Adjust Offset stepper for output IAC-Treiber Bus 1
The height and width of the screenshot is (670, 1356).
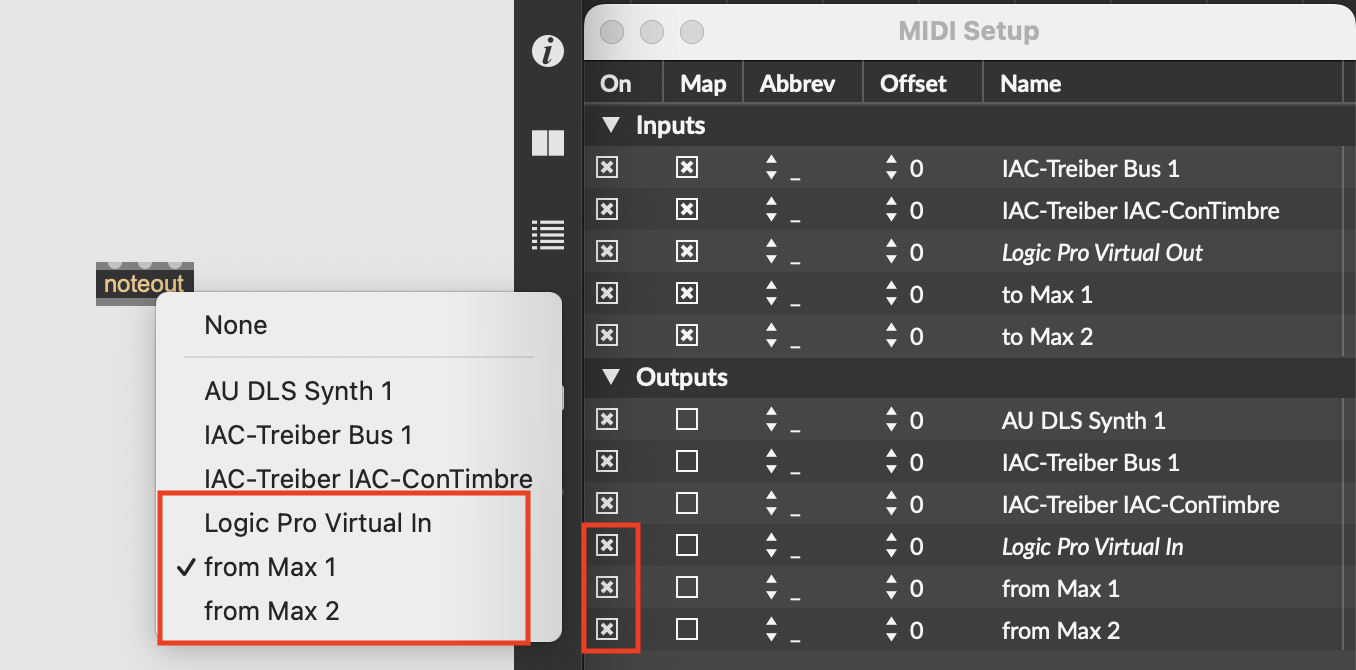point(891,462)
